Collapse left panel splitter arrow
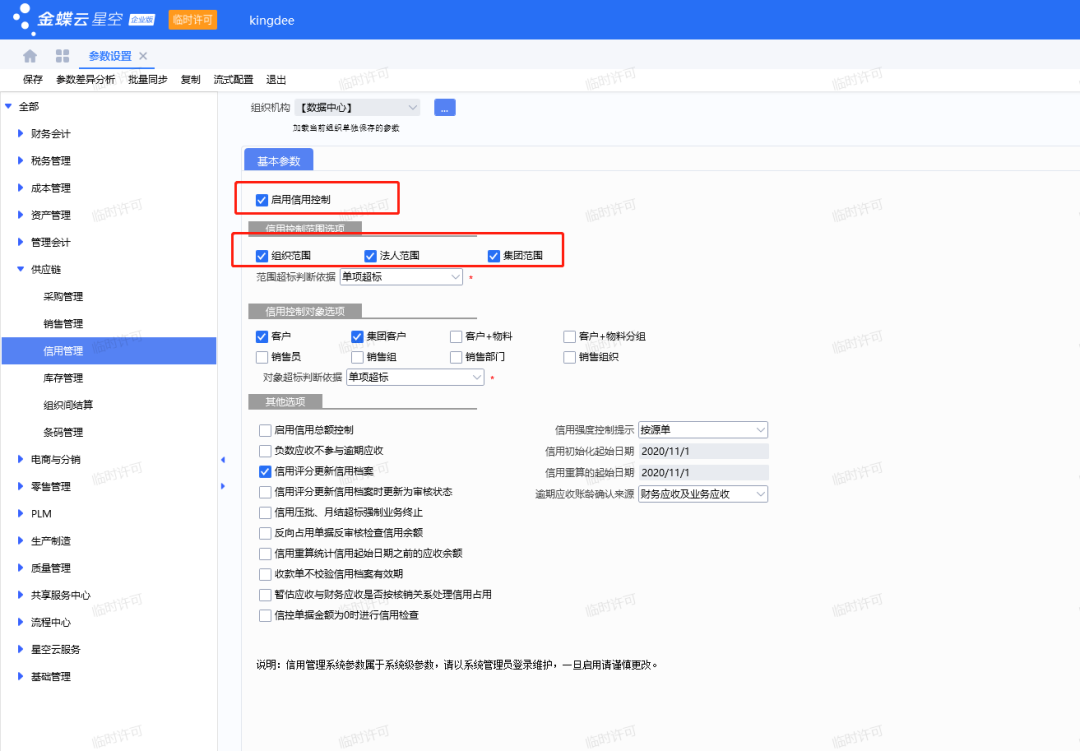The width and height of the screenshot is (1080, 751). point(222,460)
